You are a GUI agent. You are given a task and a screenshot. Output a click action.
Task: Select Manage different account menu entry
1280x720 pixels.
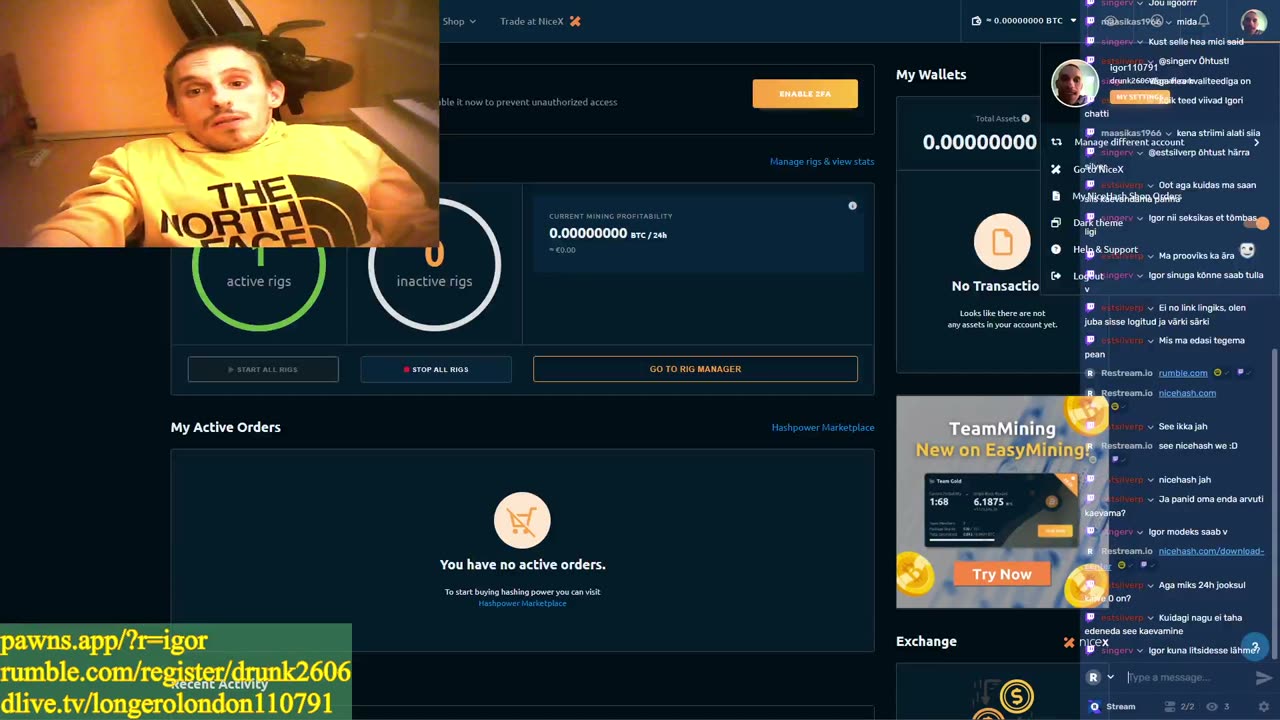click(x=1129, y=142)
